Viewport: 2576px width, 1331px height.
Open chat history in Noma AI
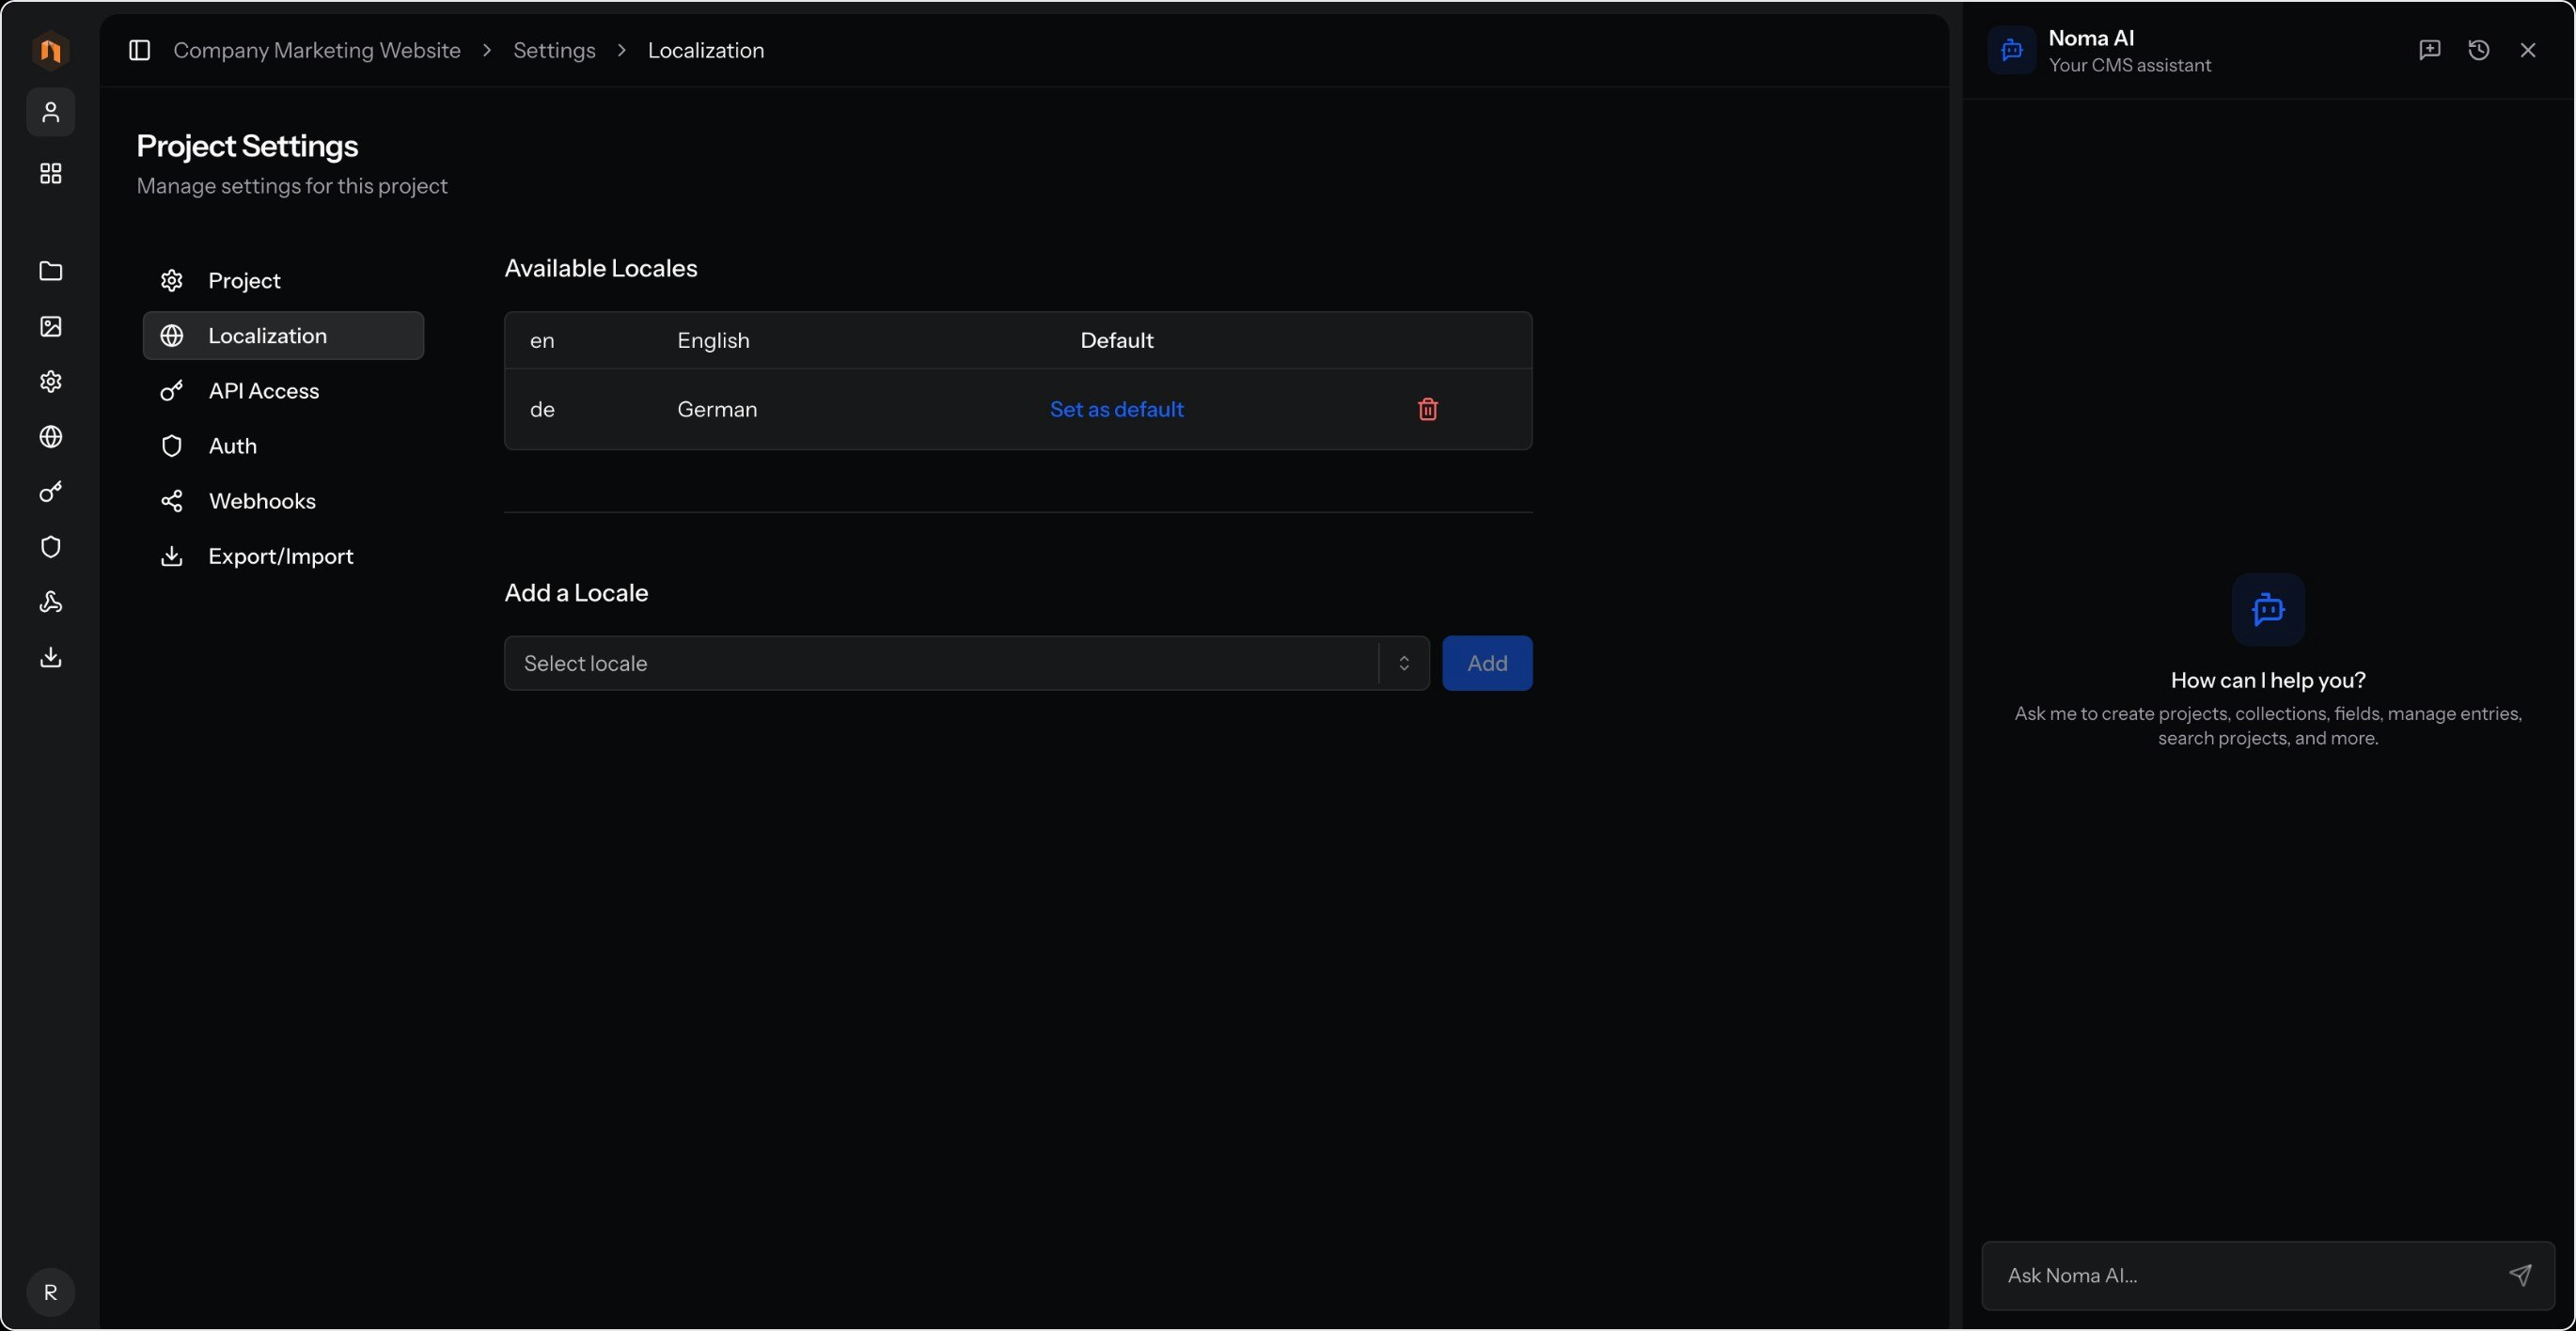(x=2478, y=50)
